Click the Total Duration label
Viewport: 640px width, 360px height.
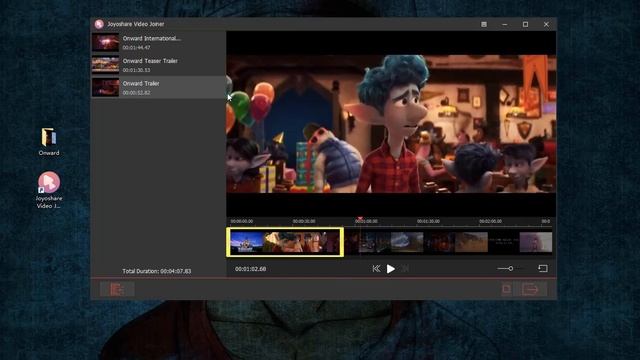point(157,271)
